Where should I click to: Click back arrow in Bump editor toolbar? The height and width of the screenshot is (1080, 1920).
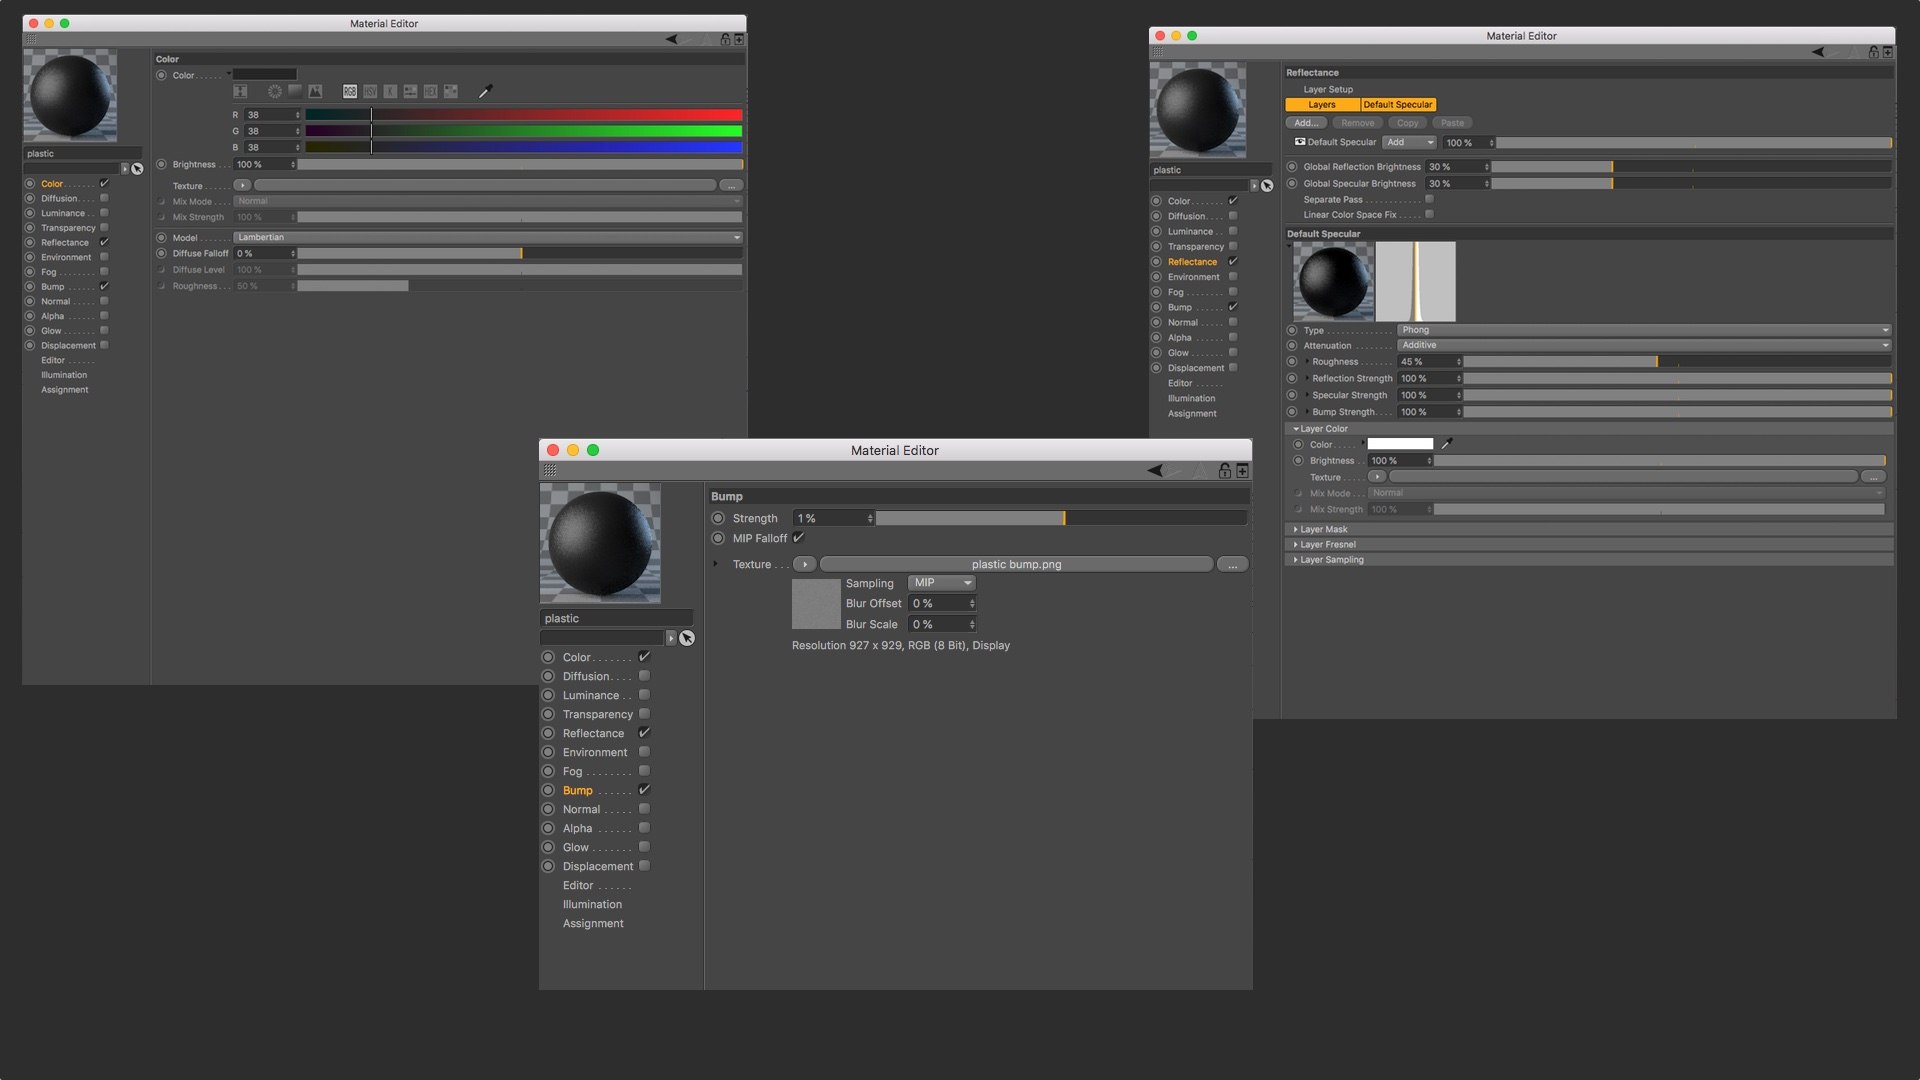point(1155,470)
